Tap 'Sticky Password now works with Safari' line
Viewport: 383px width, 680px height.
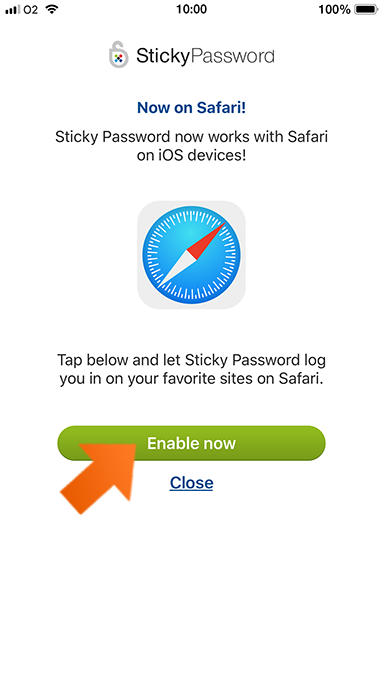191,137
